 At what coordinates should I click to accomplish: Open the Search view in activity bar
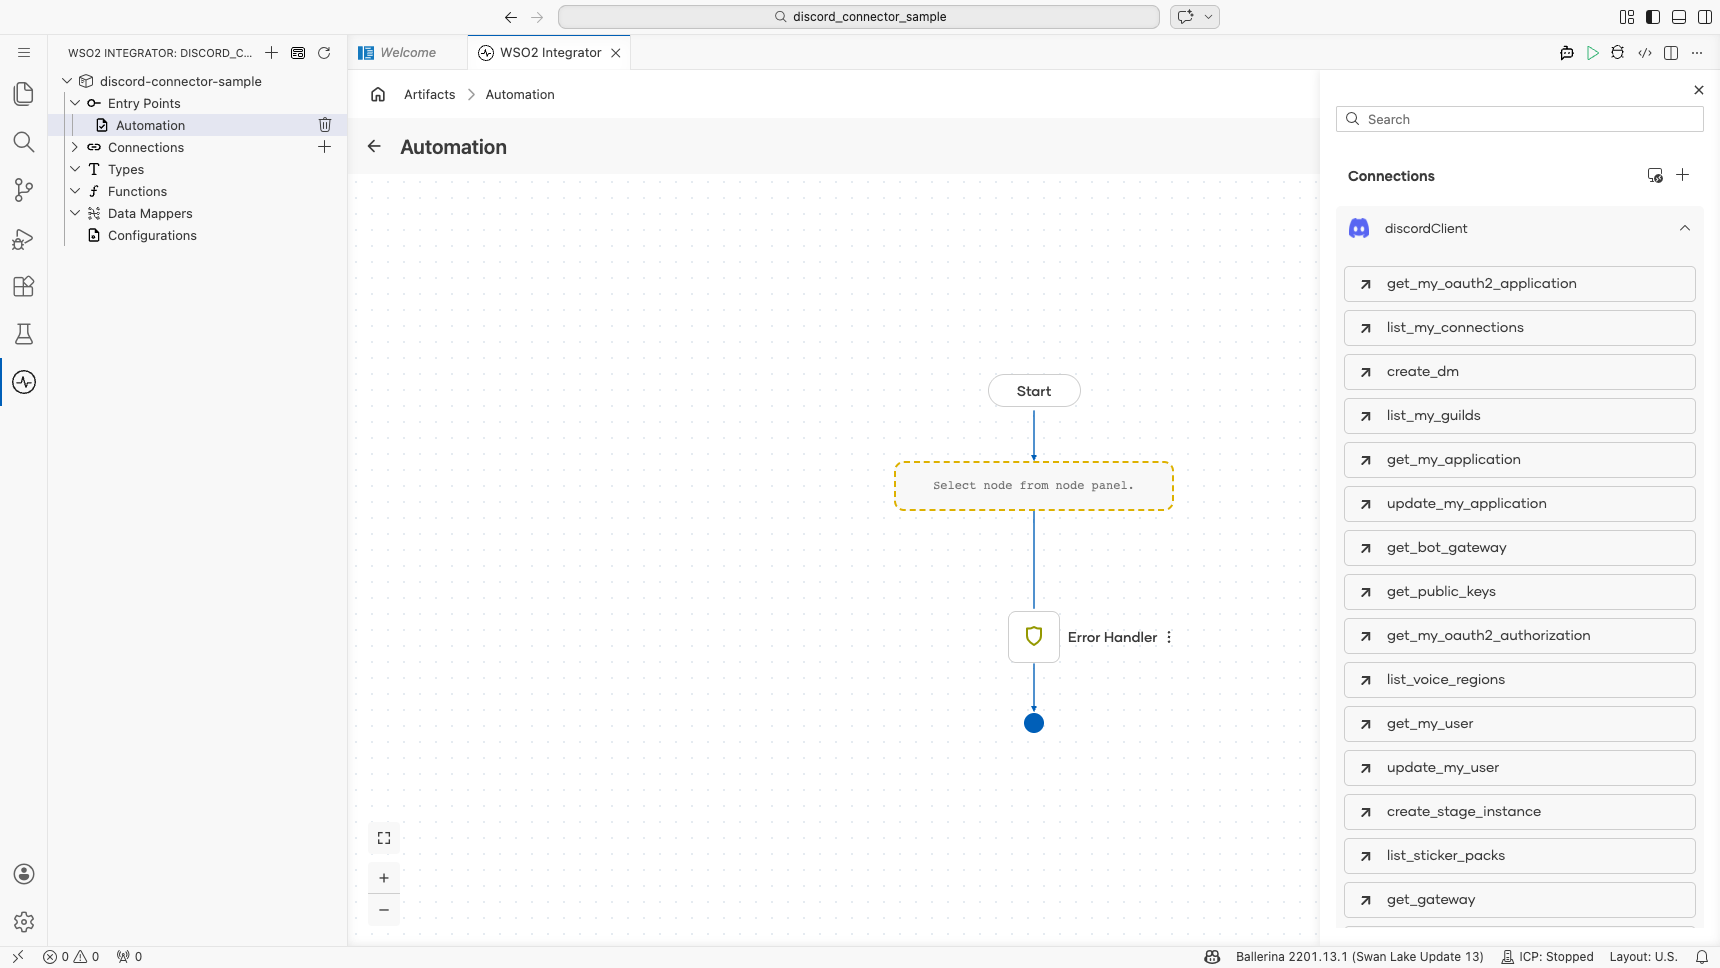[x=24, y=142]
